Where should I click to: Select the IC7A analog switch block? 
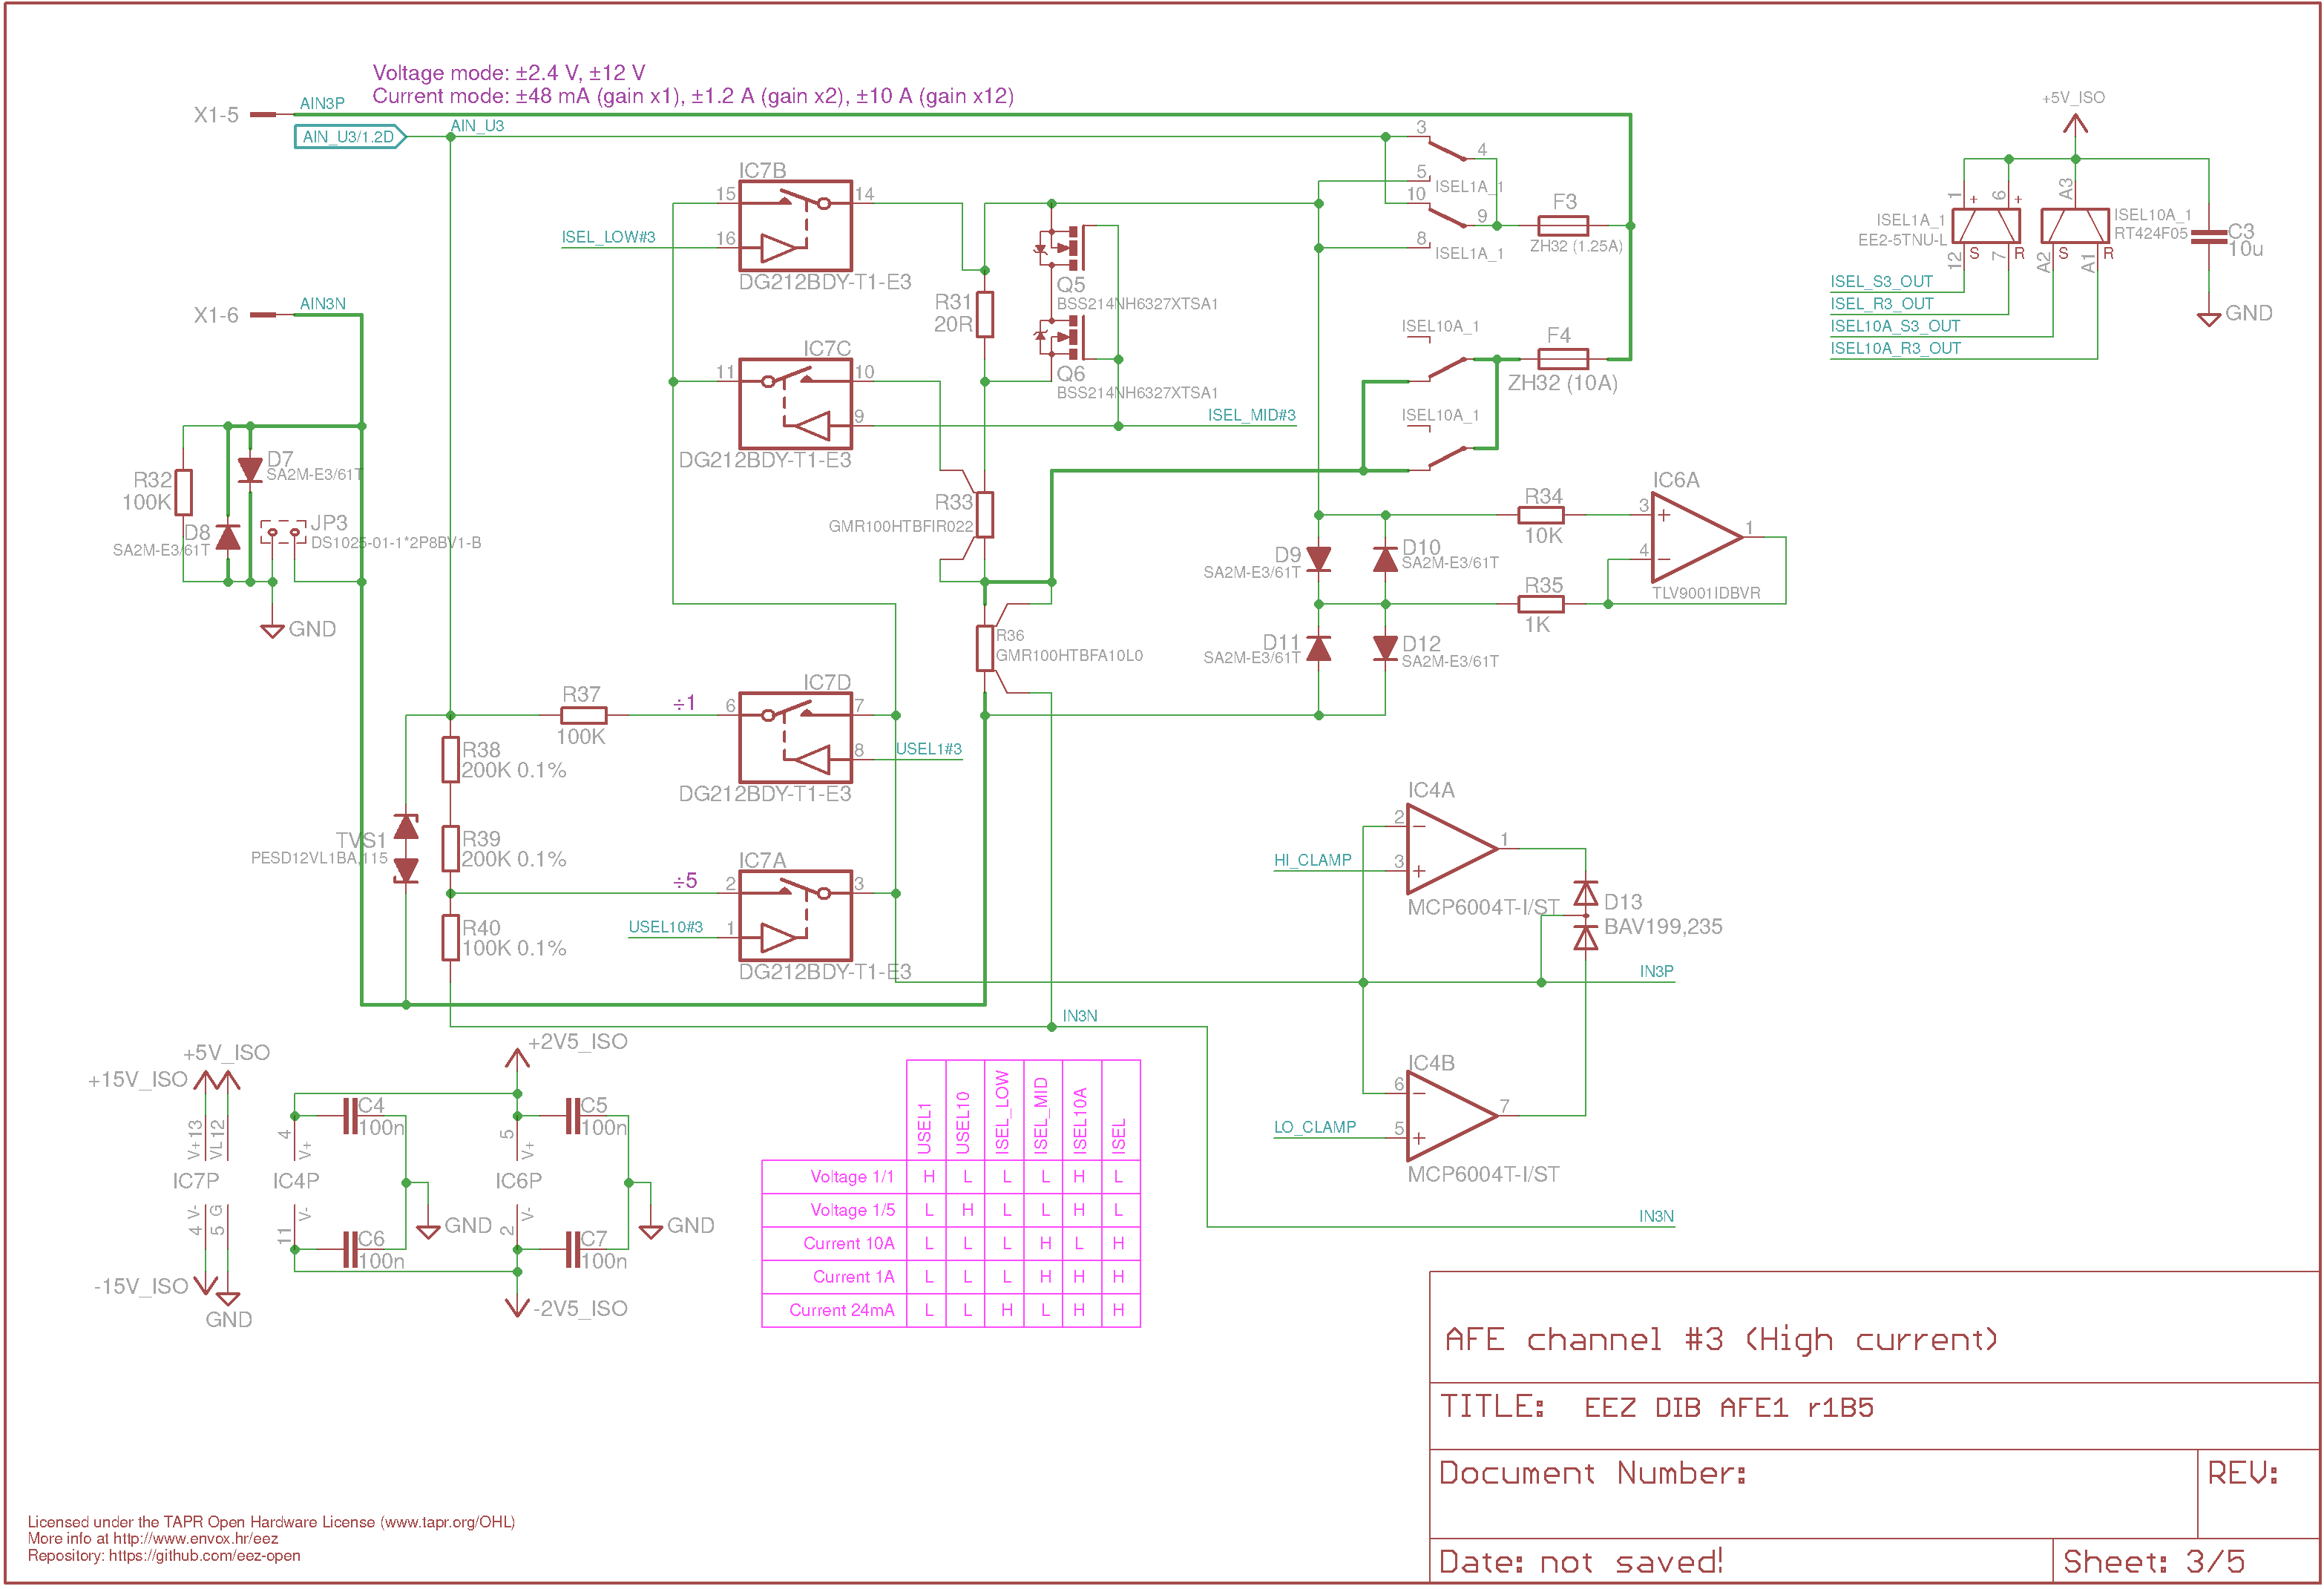coord(796,916)
